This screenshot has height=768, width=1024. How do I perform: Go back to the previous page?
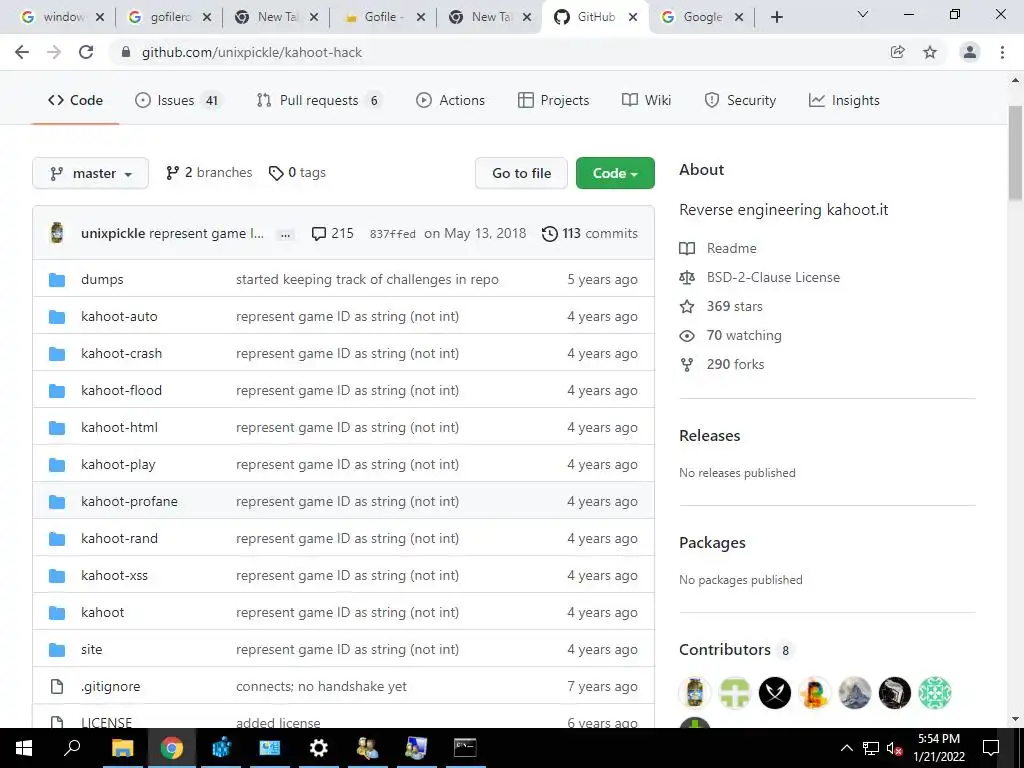pyautogui.click(x=22, y=52)
